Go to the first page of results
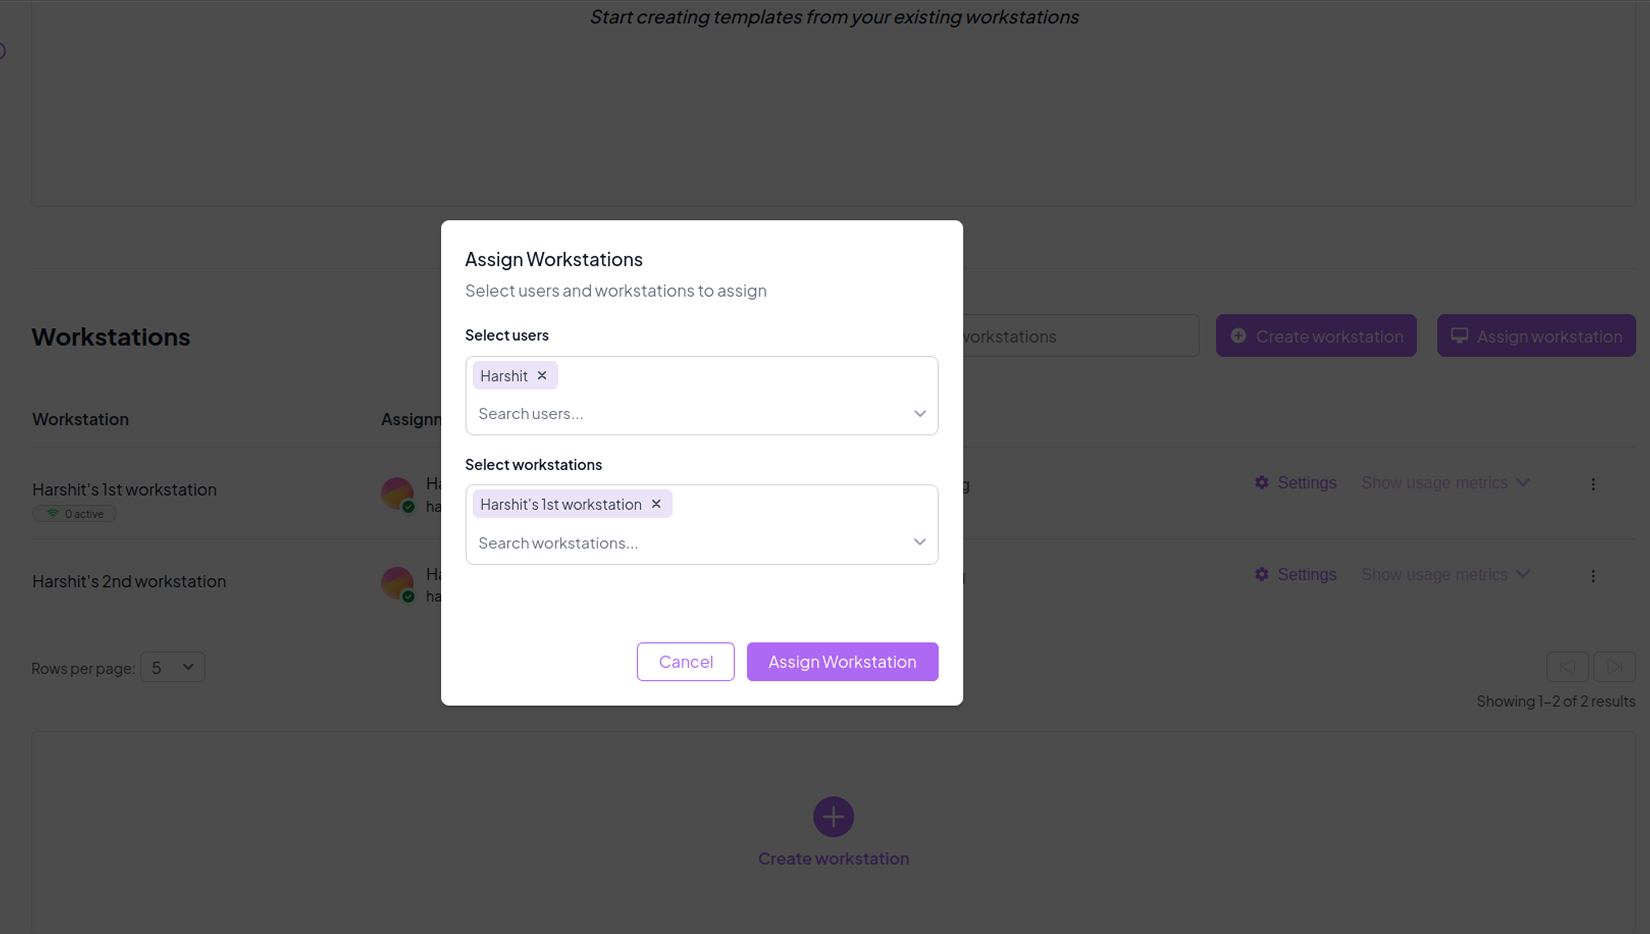 click(x=1567, y=667)
